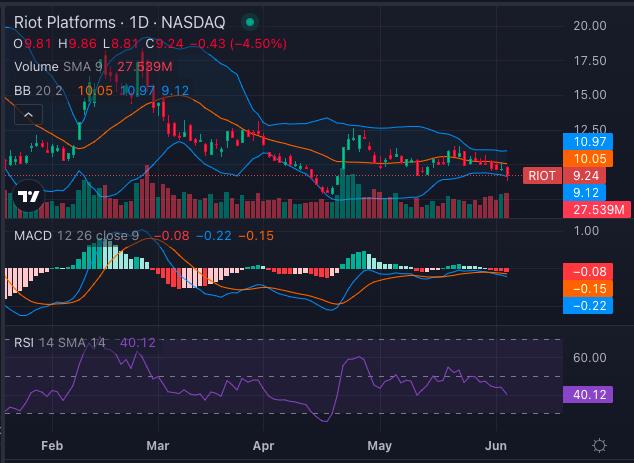The width and height of the screenshot is (634, 463).
Task: Select the RSI 14 SMA 14 label
Action: tap(60, 342)
